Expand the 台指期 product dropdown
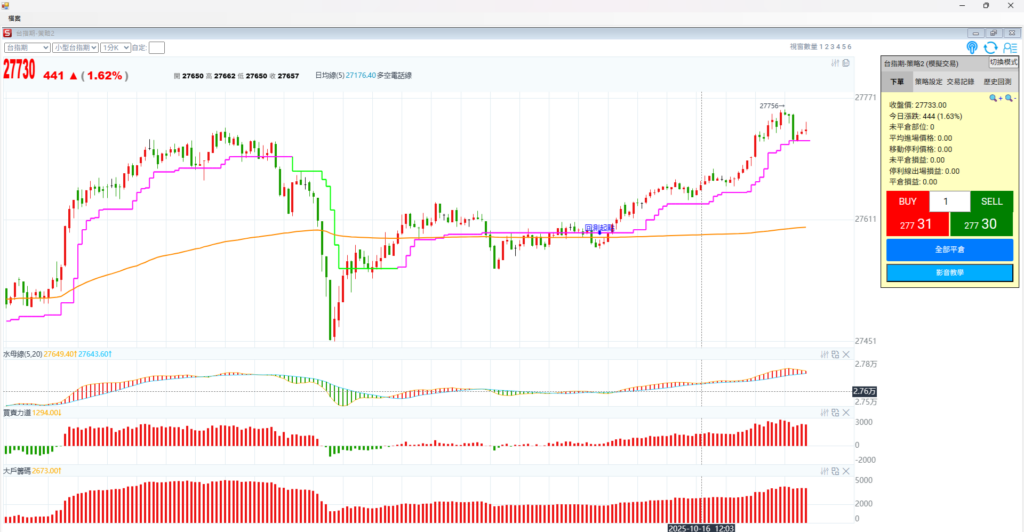Screen dimensions: 1024x532 point(27,47)
